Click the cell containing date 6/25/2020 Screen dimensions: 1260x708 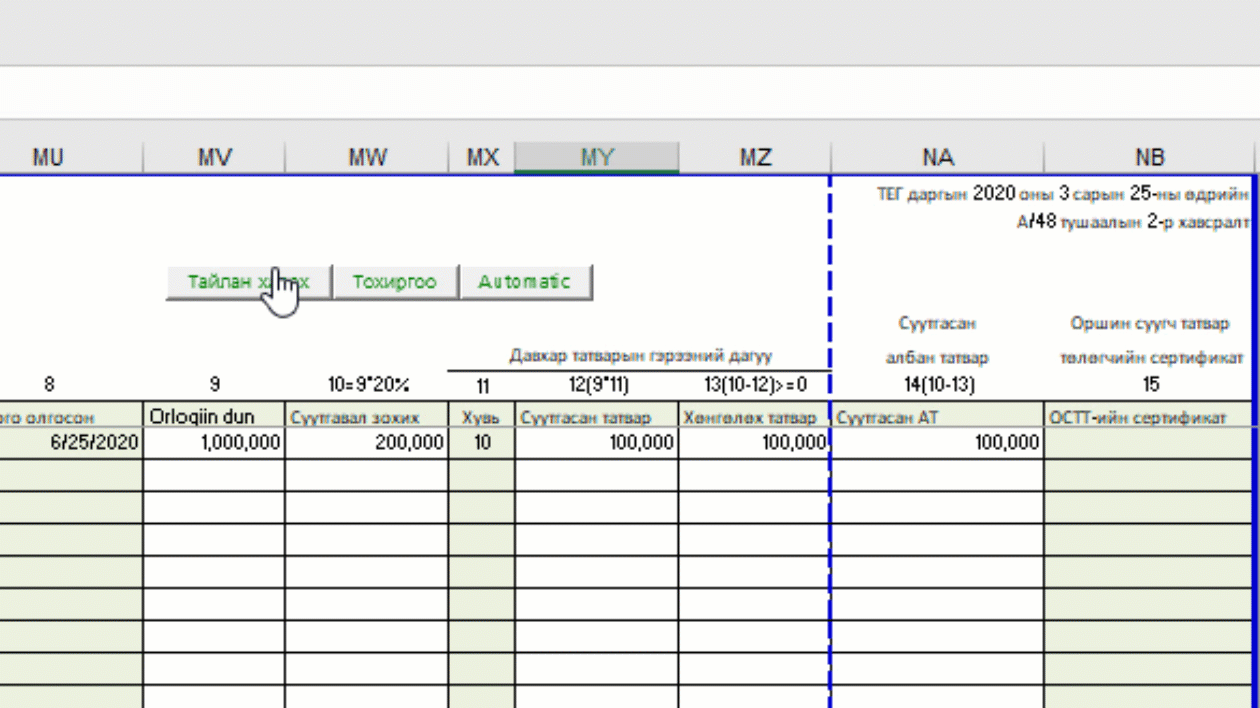(x=72, y=443)
